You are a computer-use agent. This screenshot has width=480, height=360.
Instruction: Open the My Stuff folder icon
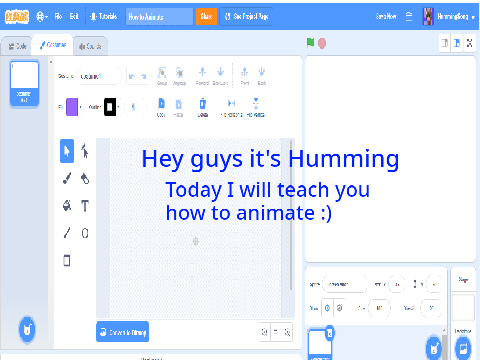409,16
